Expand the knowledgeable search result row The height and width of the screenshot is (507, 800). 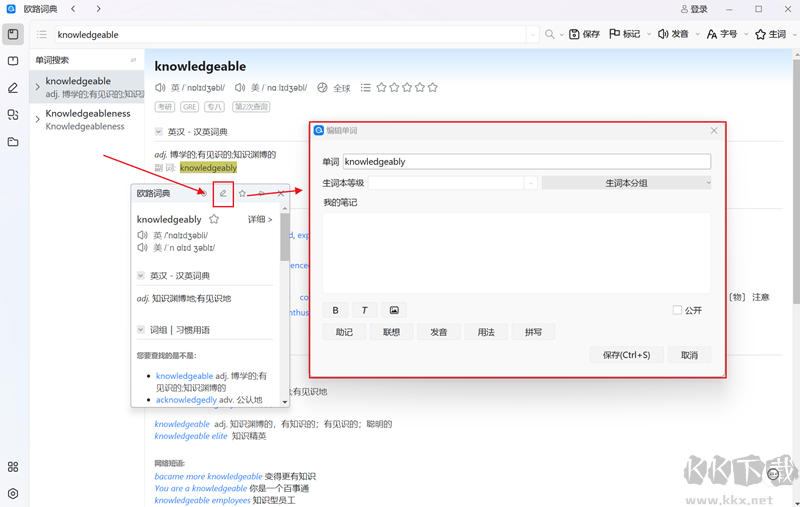coord(37,87)
